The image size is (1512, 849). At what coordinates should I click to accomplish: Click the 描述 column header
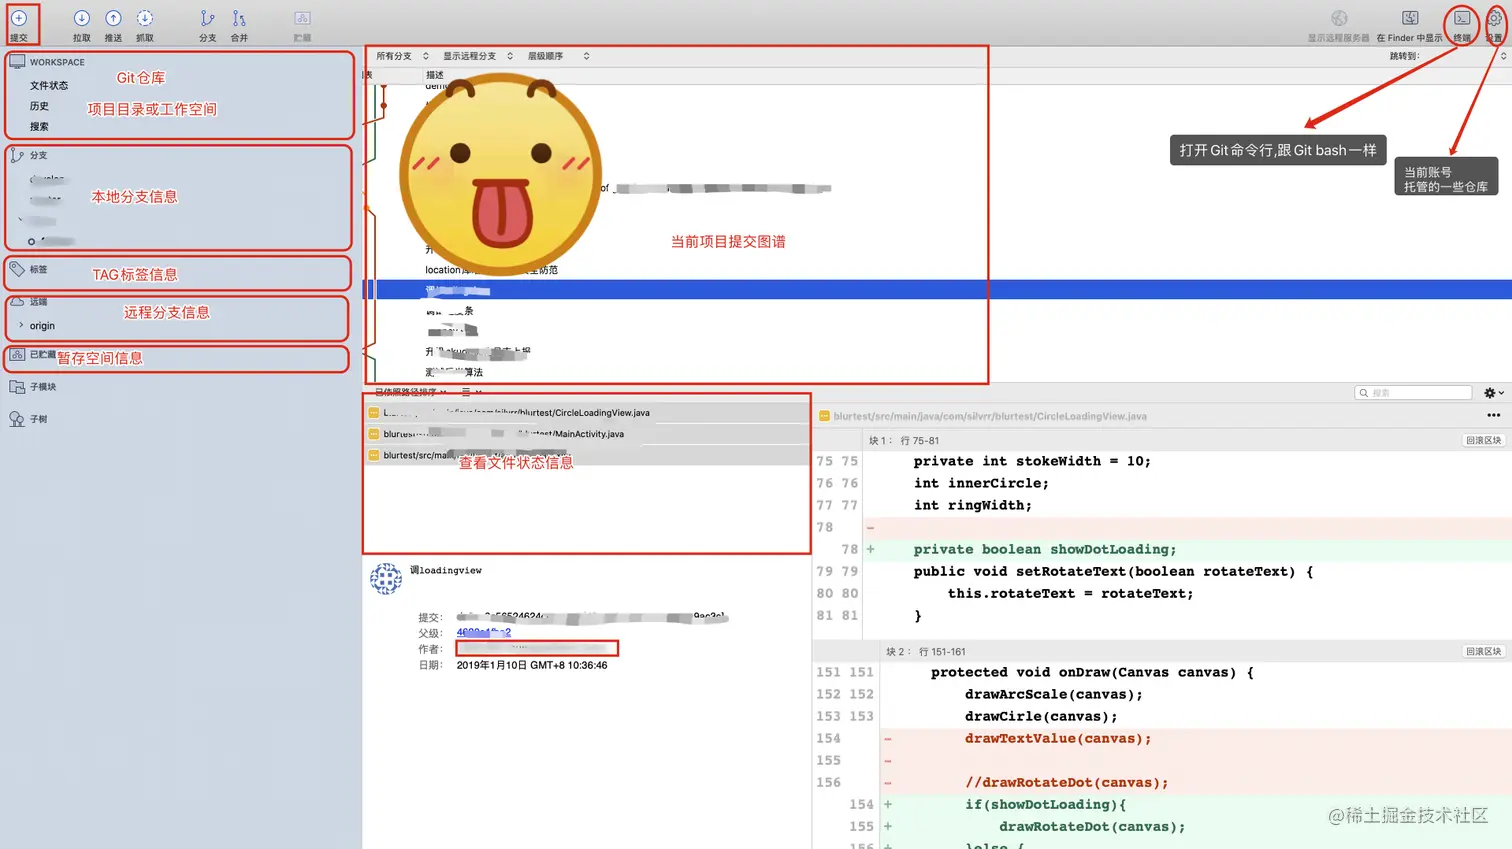tap(435, 75)
